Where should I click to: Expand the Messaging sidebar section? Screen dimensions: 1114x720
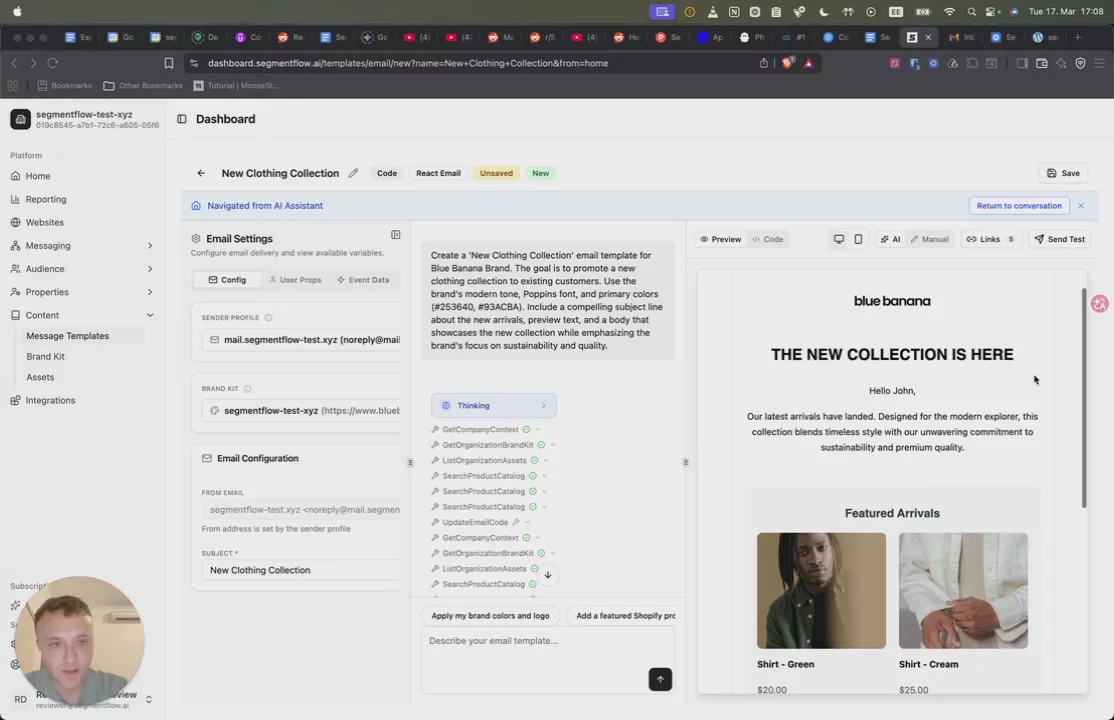tap(82, 245)
